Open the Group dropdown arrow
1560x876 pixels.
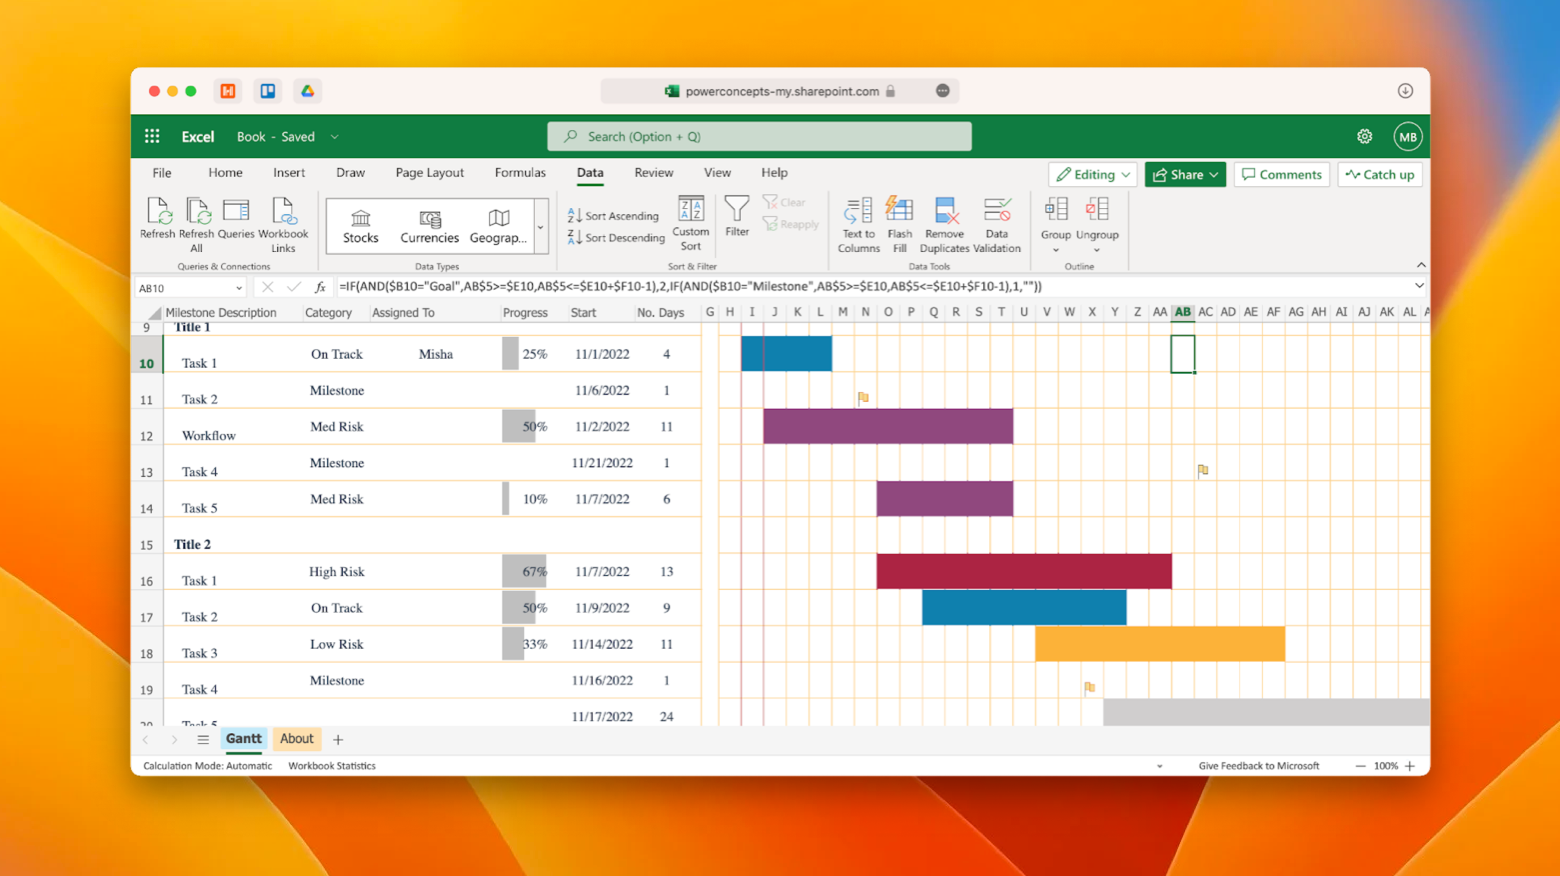click(x=1055, y=251)
